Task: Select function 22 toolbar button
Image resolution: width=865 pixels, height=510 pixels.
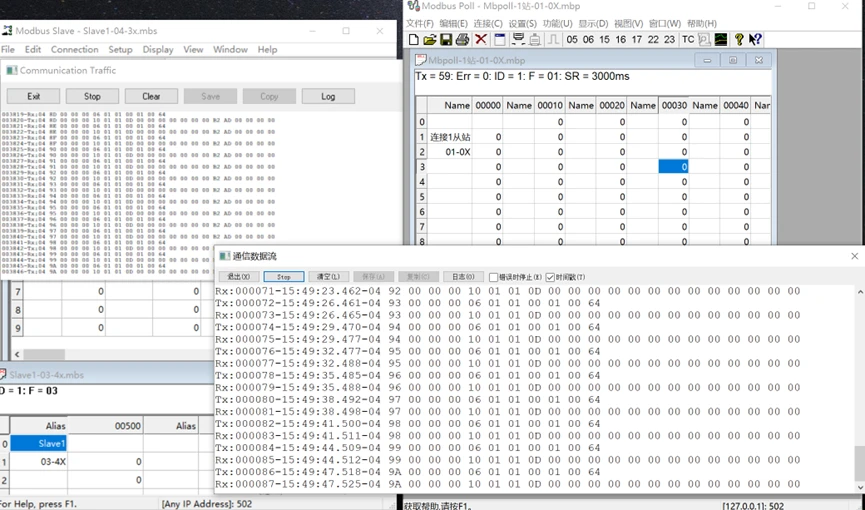Action: [653, 39]
